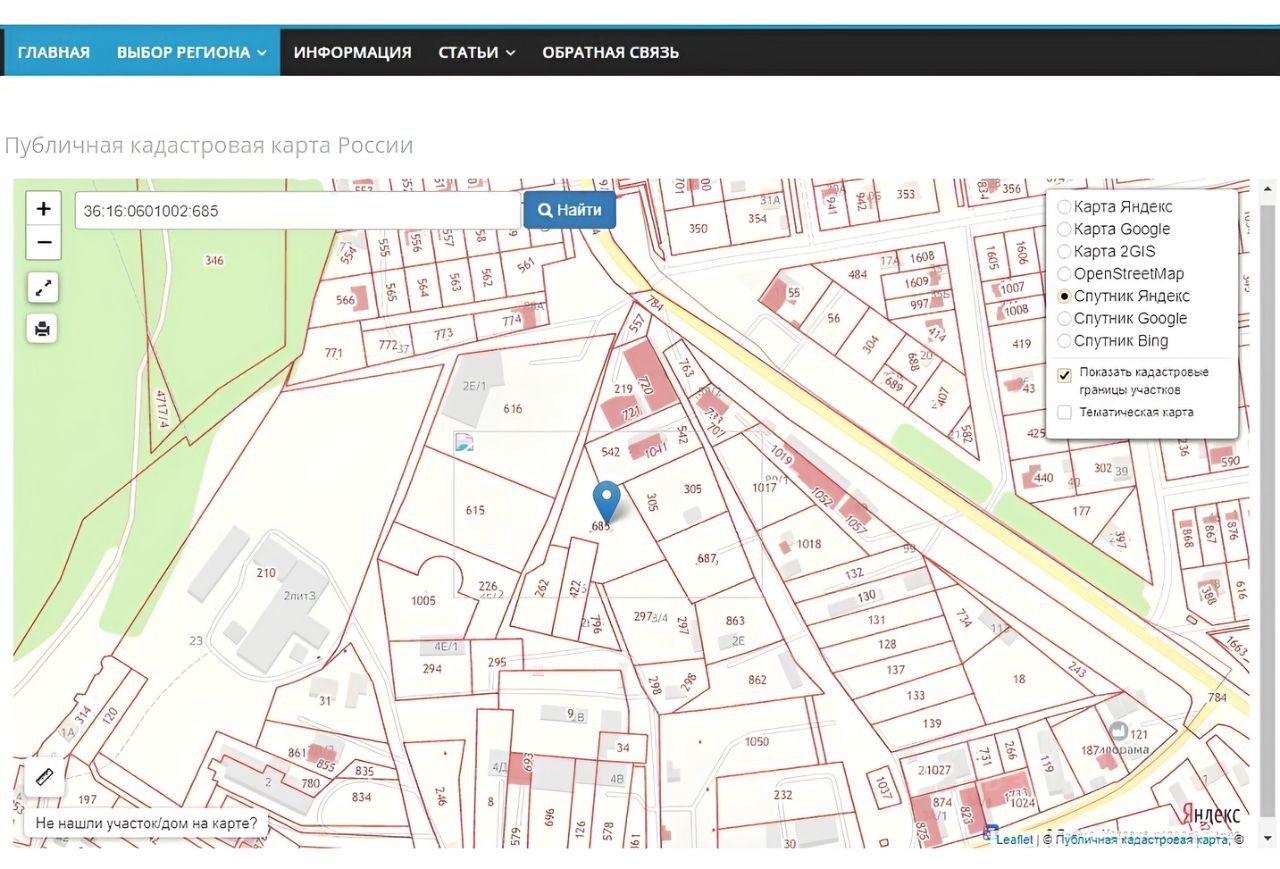Select Карта Яндекс base layer
1280x869 pixels.
tap(1064, 207)
